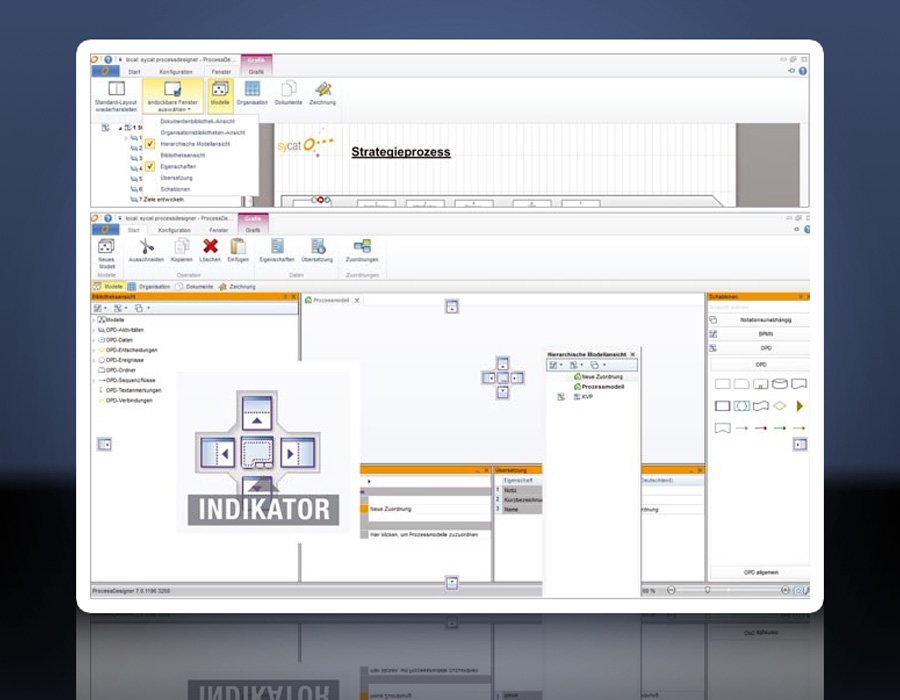This screenshot has height=700, width=900.
Task: Open Zeichnung icon in upper window ribbon
Action: (x=323, y=94)
